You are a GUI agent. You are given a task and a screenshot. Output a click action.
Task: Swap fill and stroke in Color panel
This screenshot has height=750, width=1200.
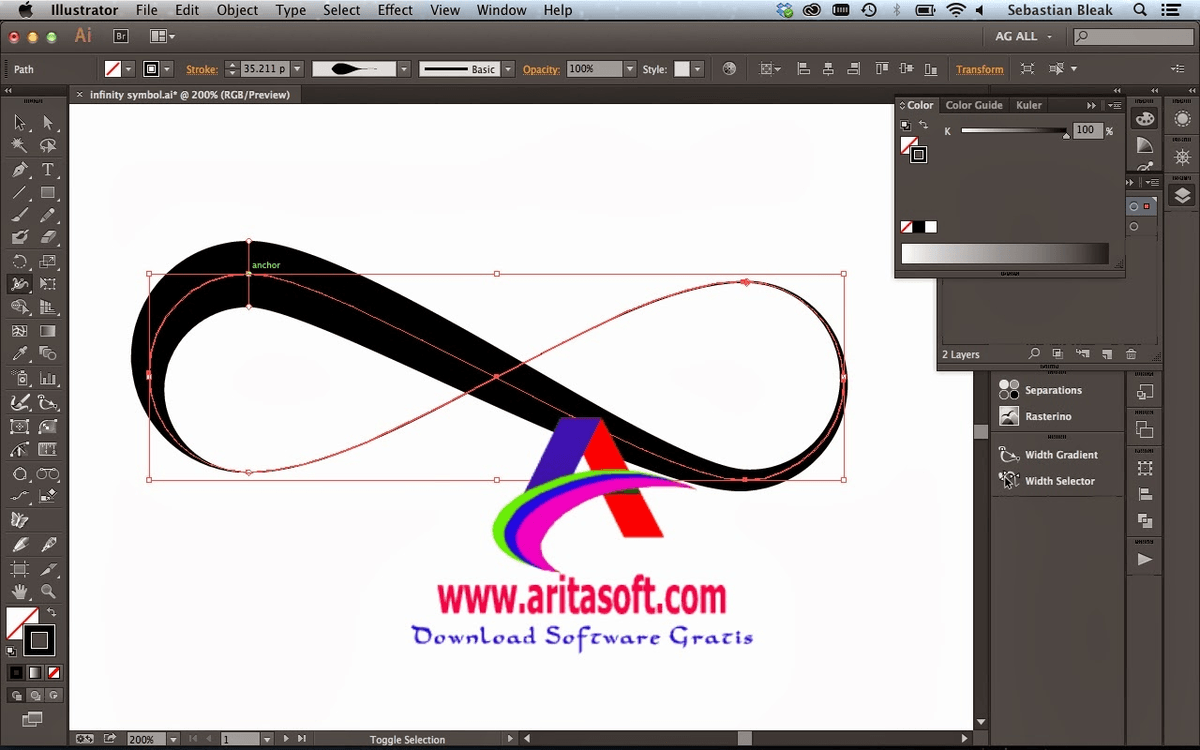point(923,126)
